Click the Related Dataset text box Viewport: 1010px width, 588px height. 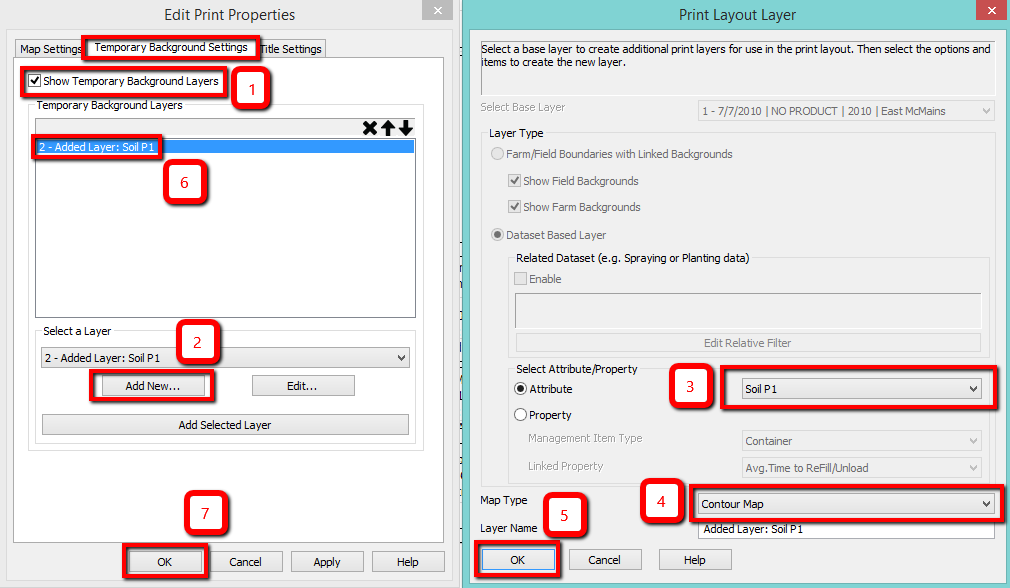[748, 310]
